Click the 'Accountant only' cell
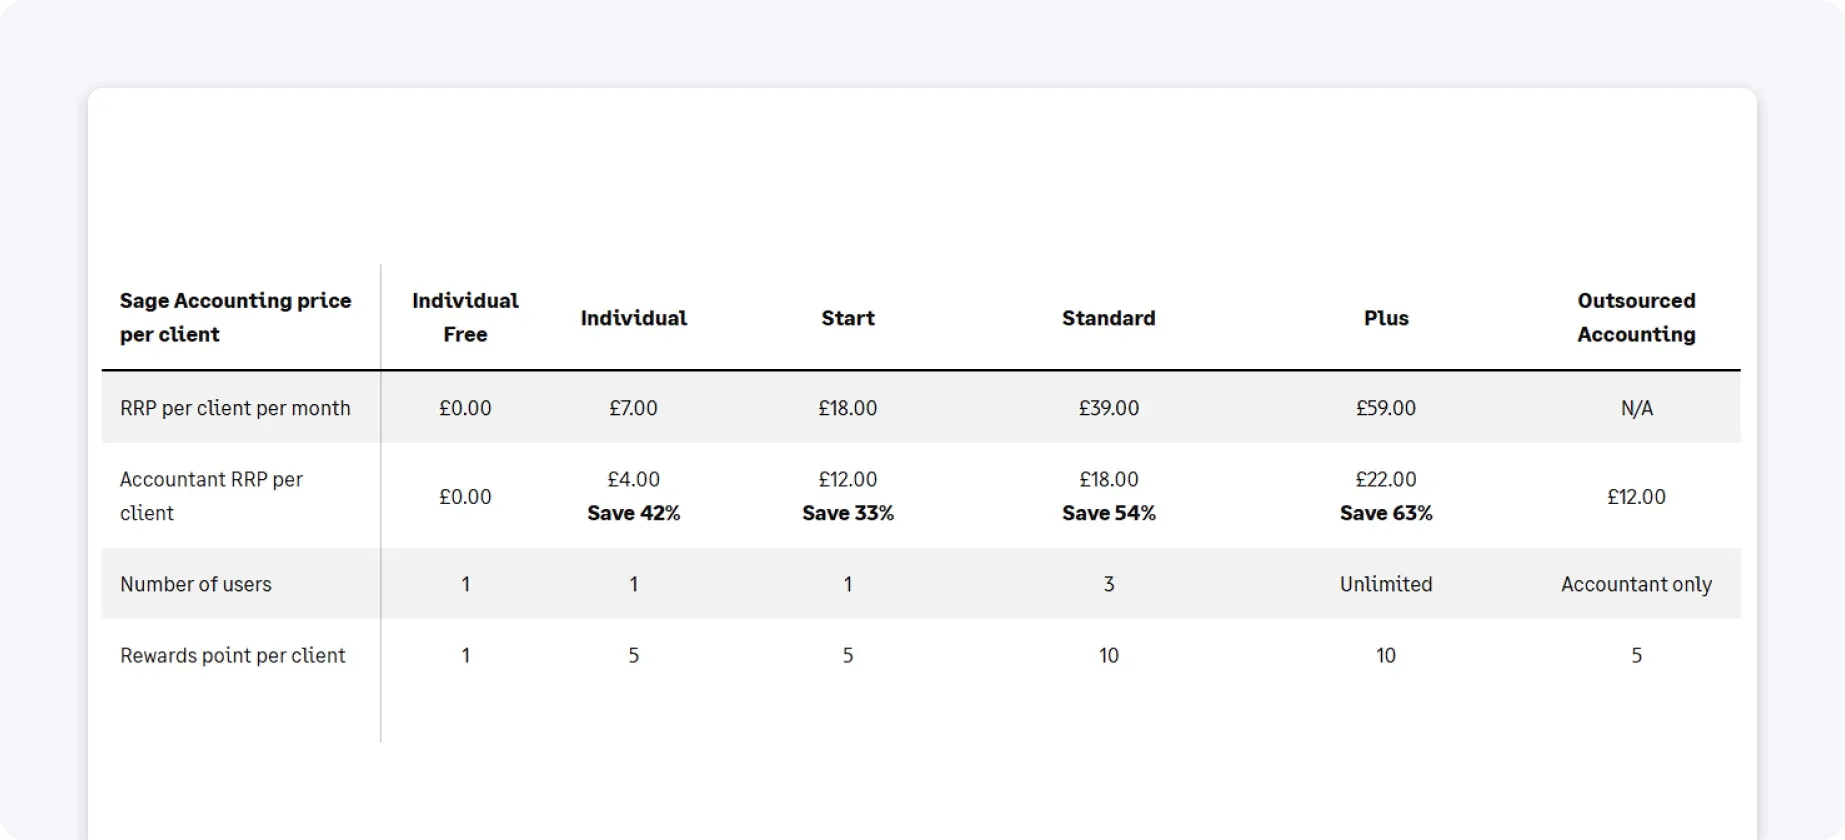The image size is (1845, 840). 1636,584
